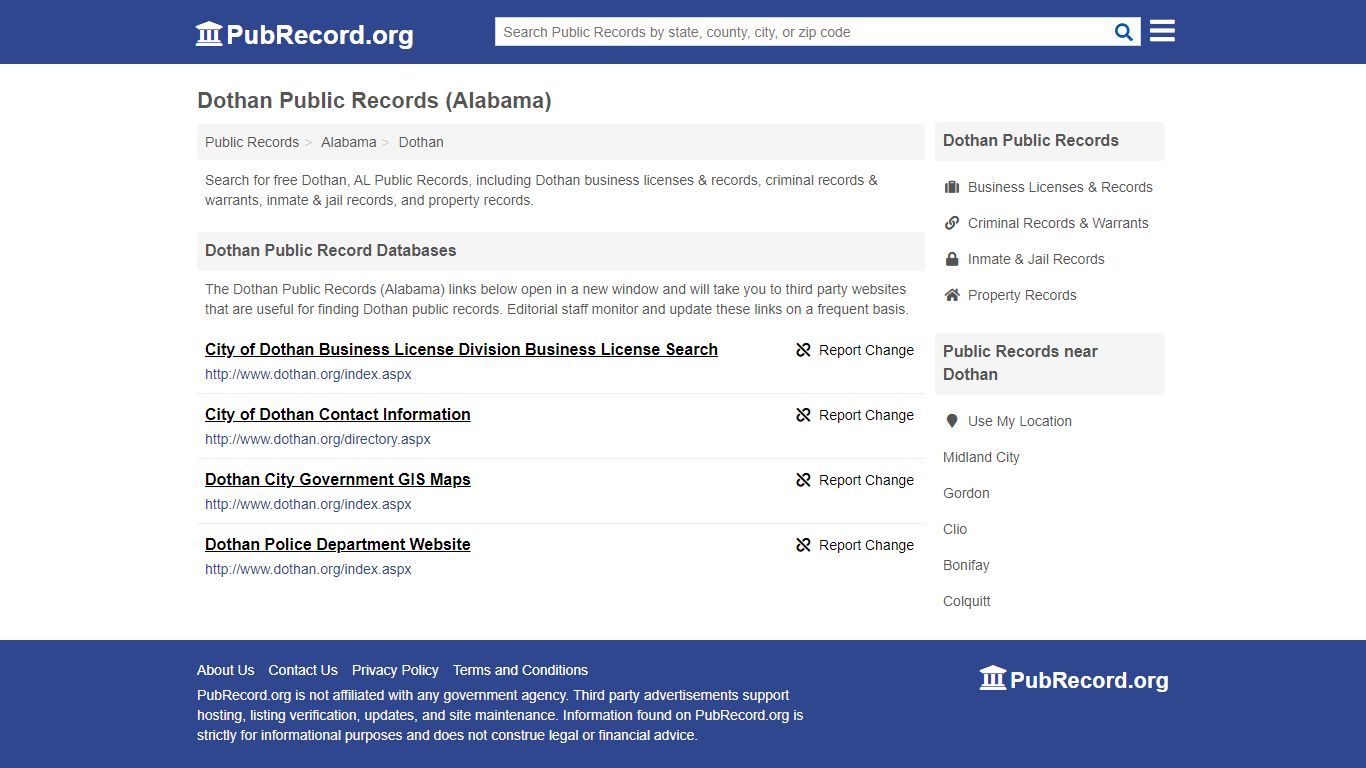Click broken-link icon for Contact Information row
Image resolution: width=1366 pixels, height=768 pixels.
click(x=803, y=415)
